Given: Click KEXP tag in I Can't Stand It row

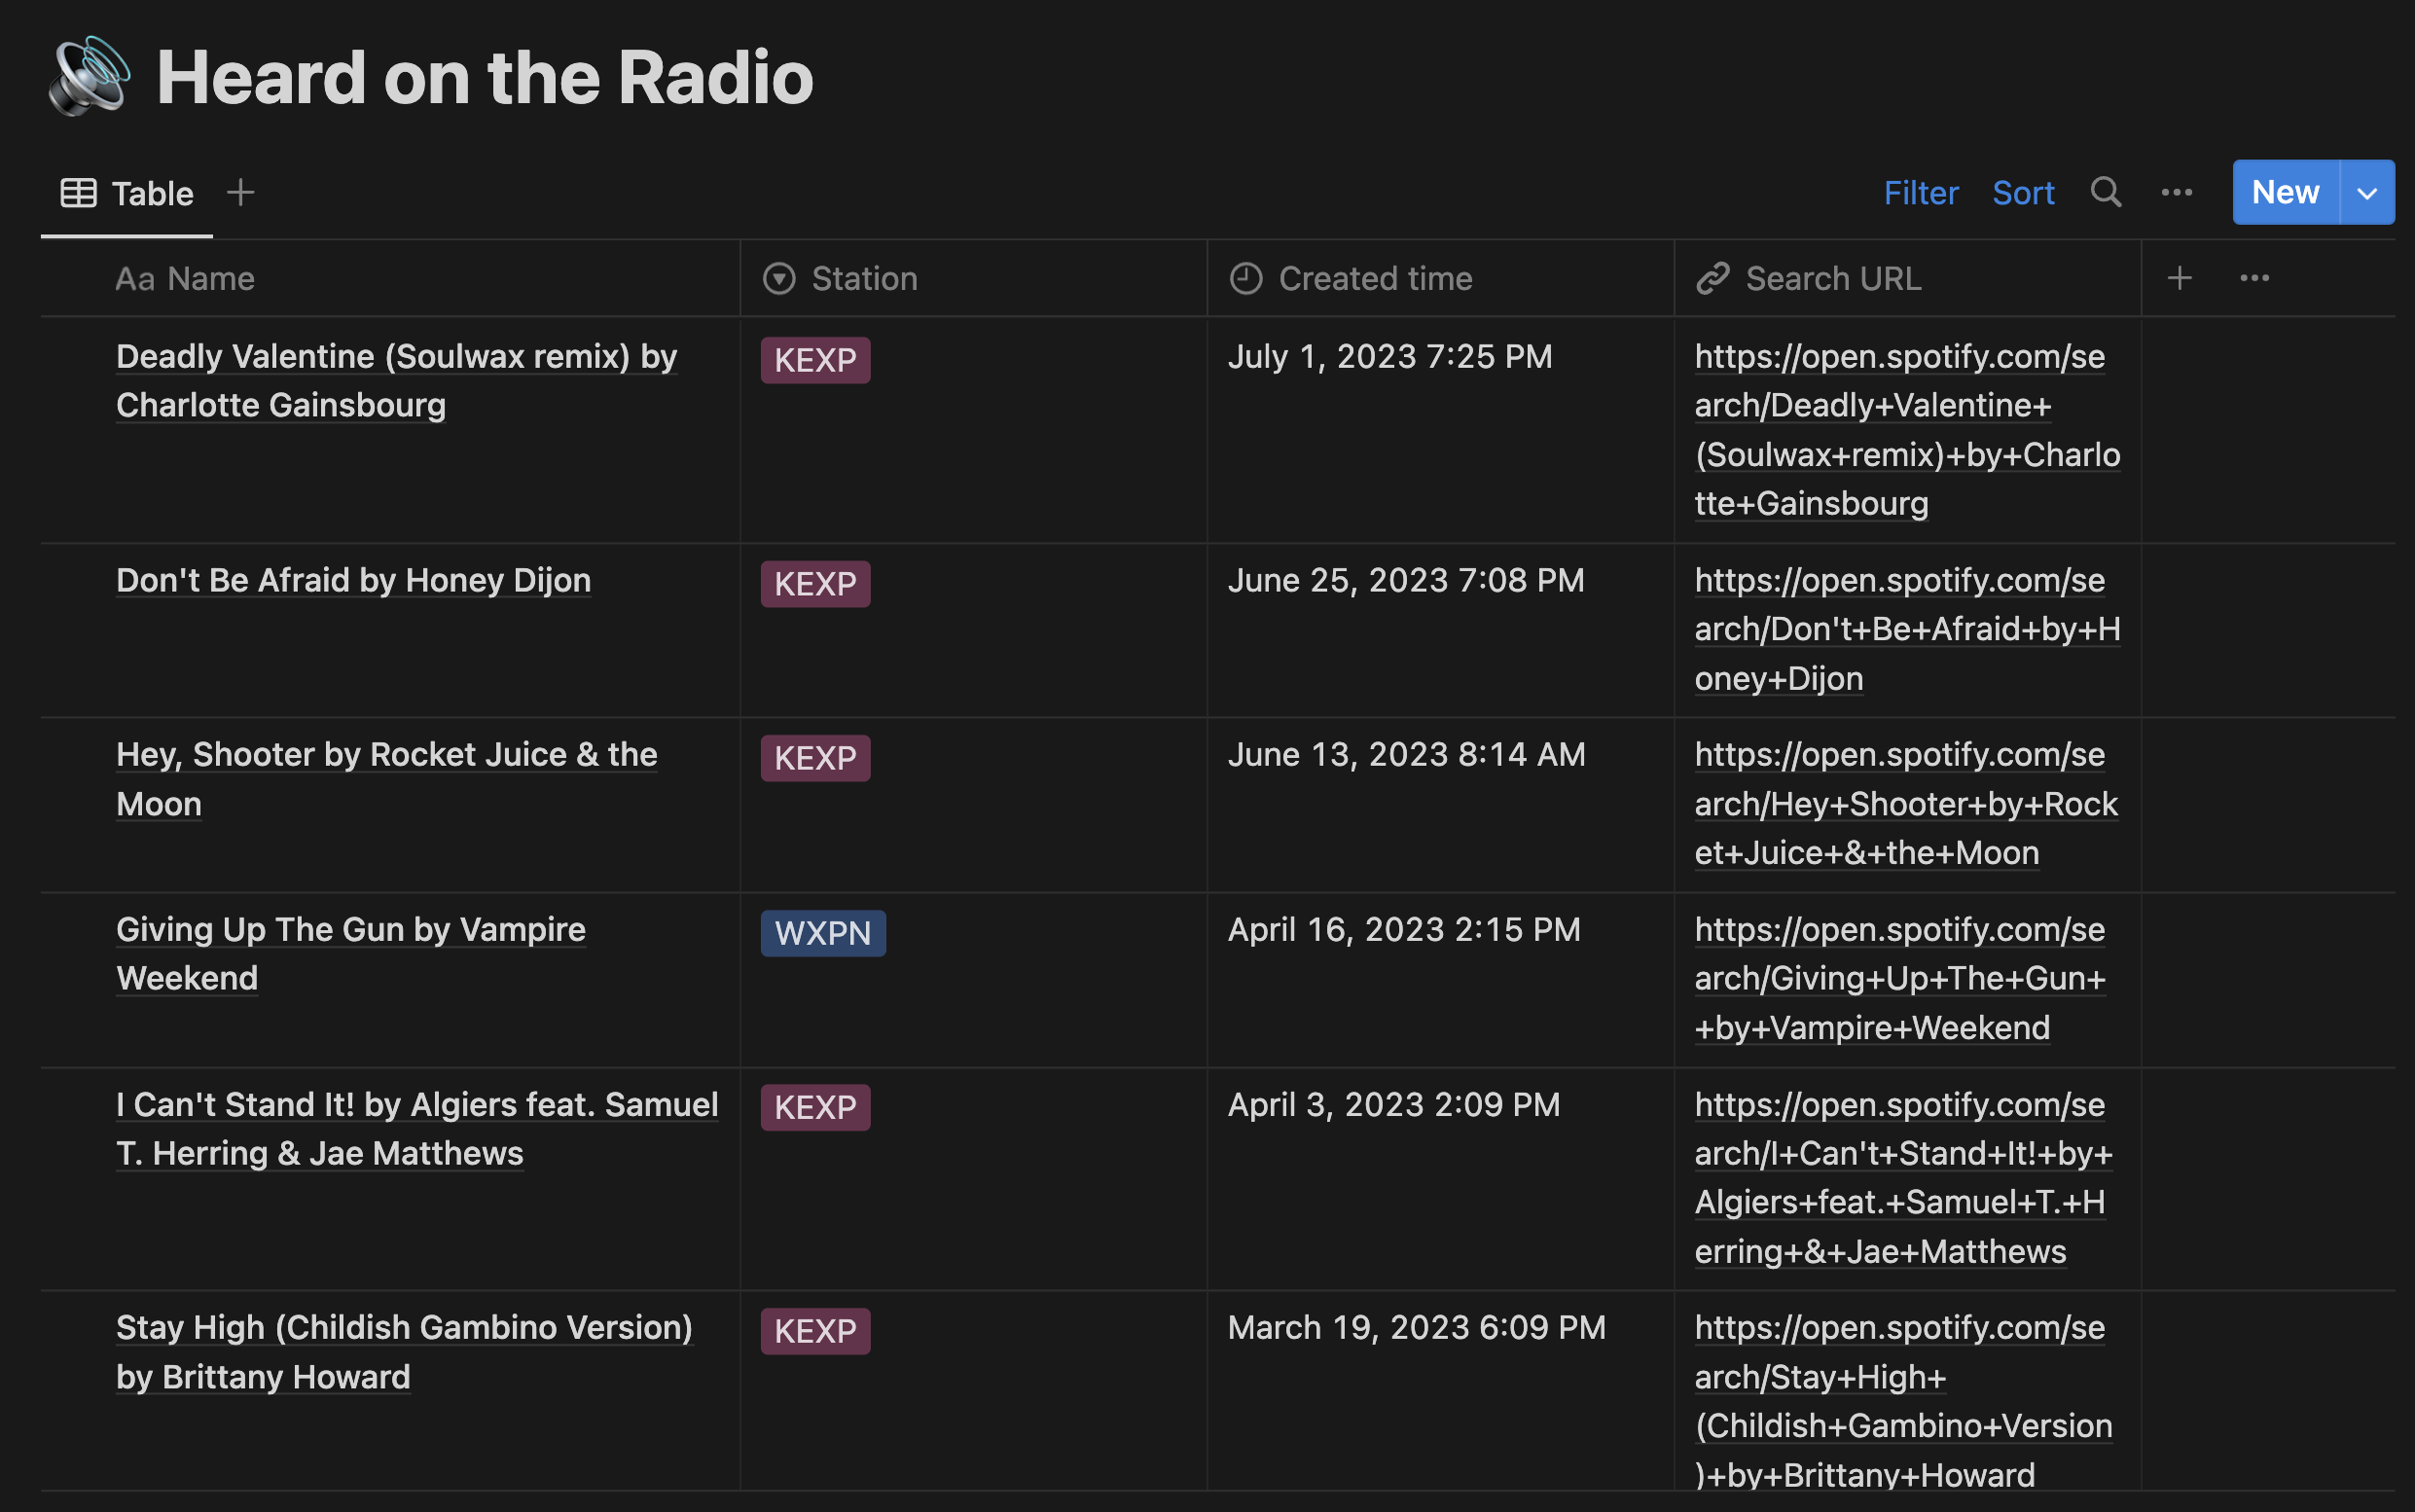Looking at the screenshot, I should point(815,1108).
